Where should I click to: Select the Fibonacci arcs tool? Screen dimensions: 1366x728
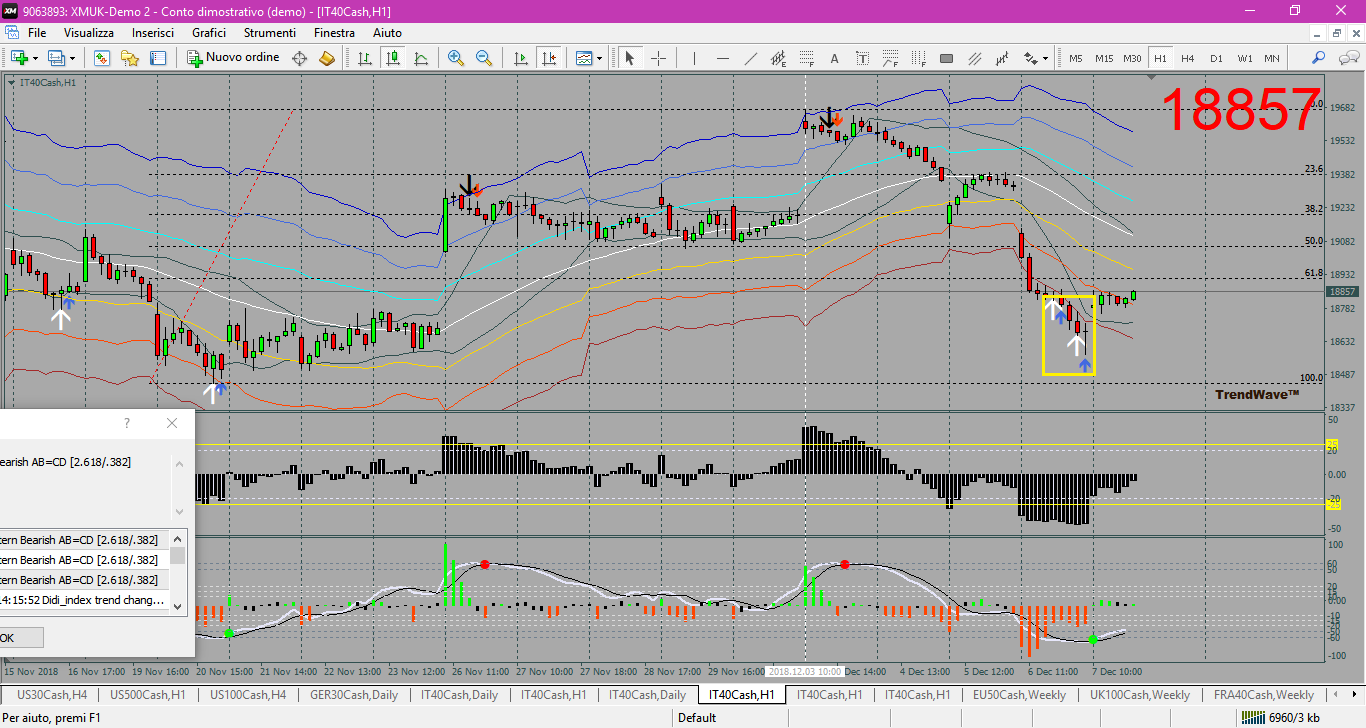[x=890, y=58]
